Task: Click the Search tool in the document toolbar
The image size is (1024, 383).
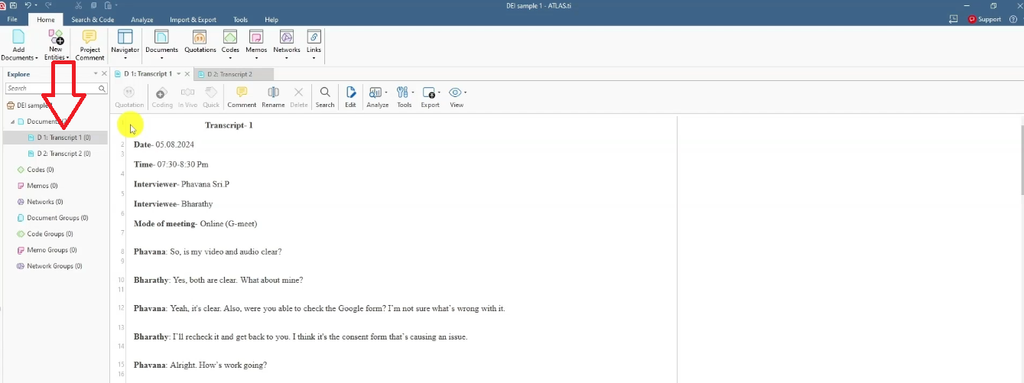Action: (325, 97)
